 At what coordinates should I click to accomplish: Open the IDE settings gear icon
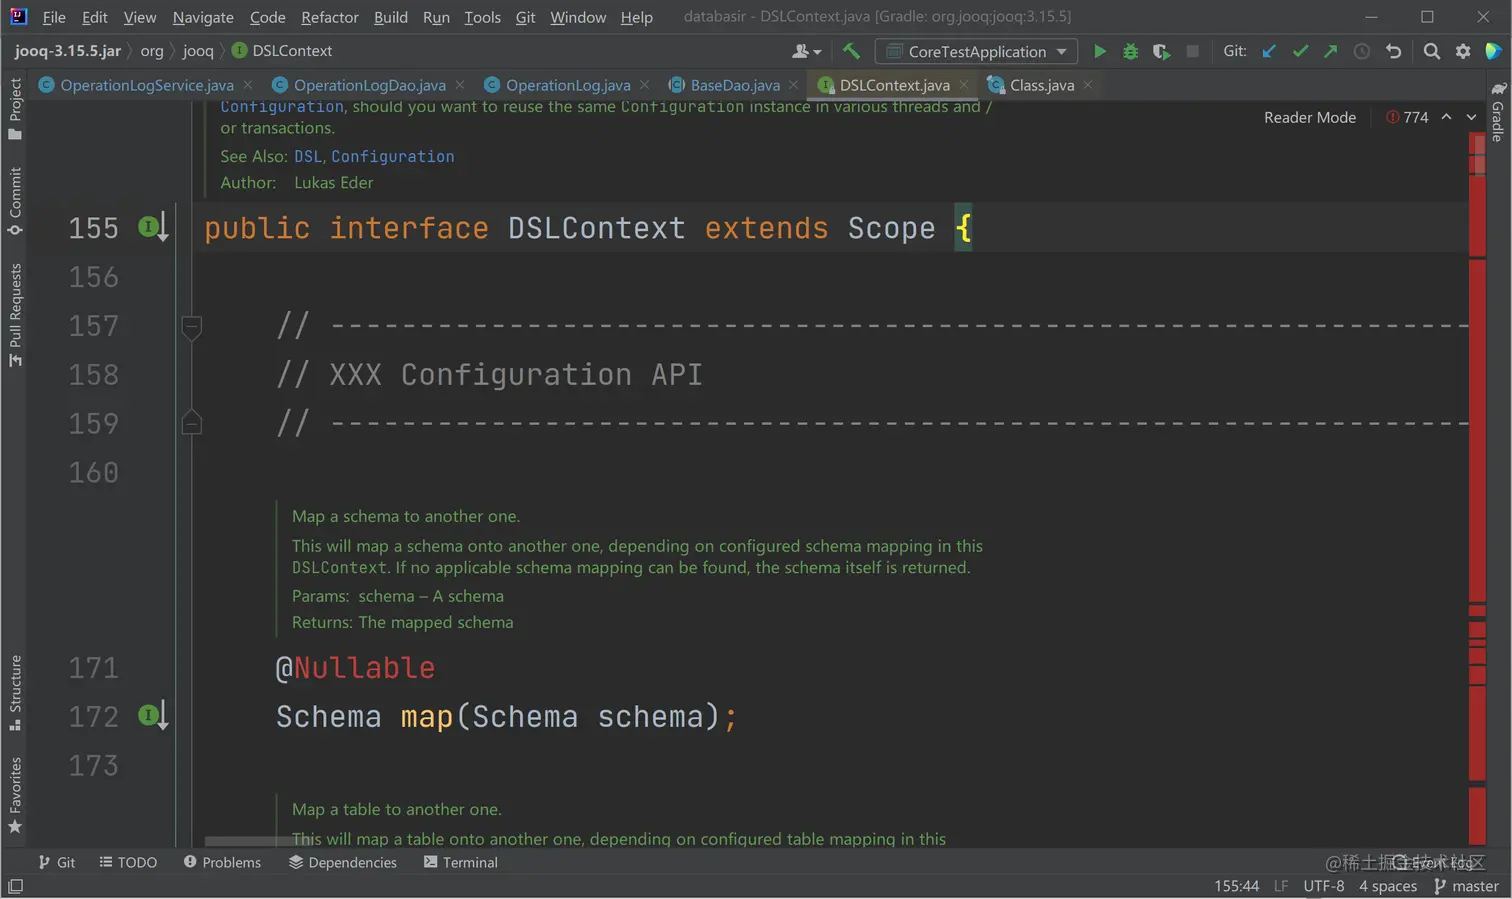(1463, 51)
